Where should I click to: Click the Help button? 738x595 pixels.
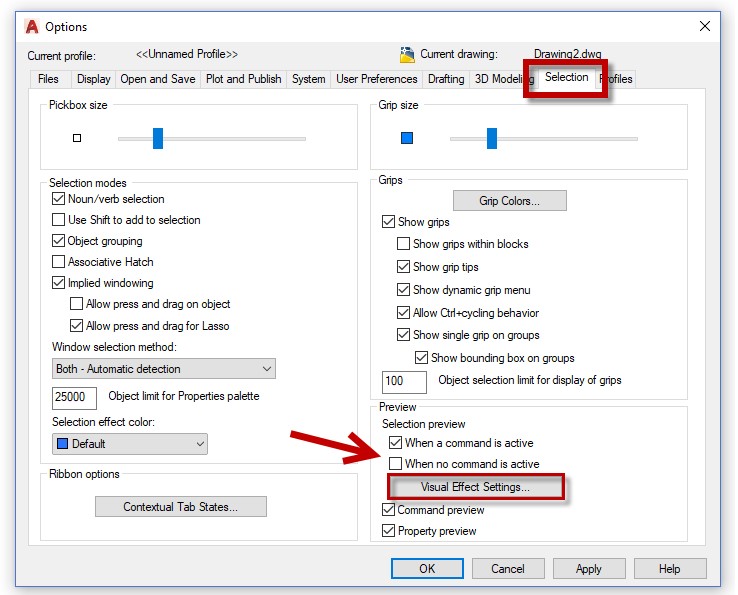(670, 569)
